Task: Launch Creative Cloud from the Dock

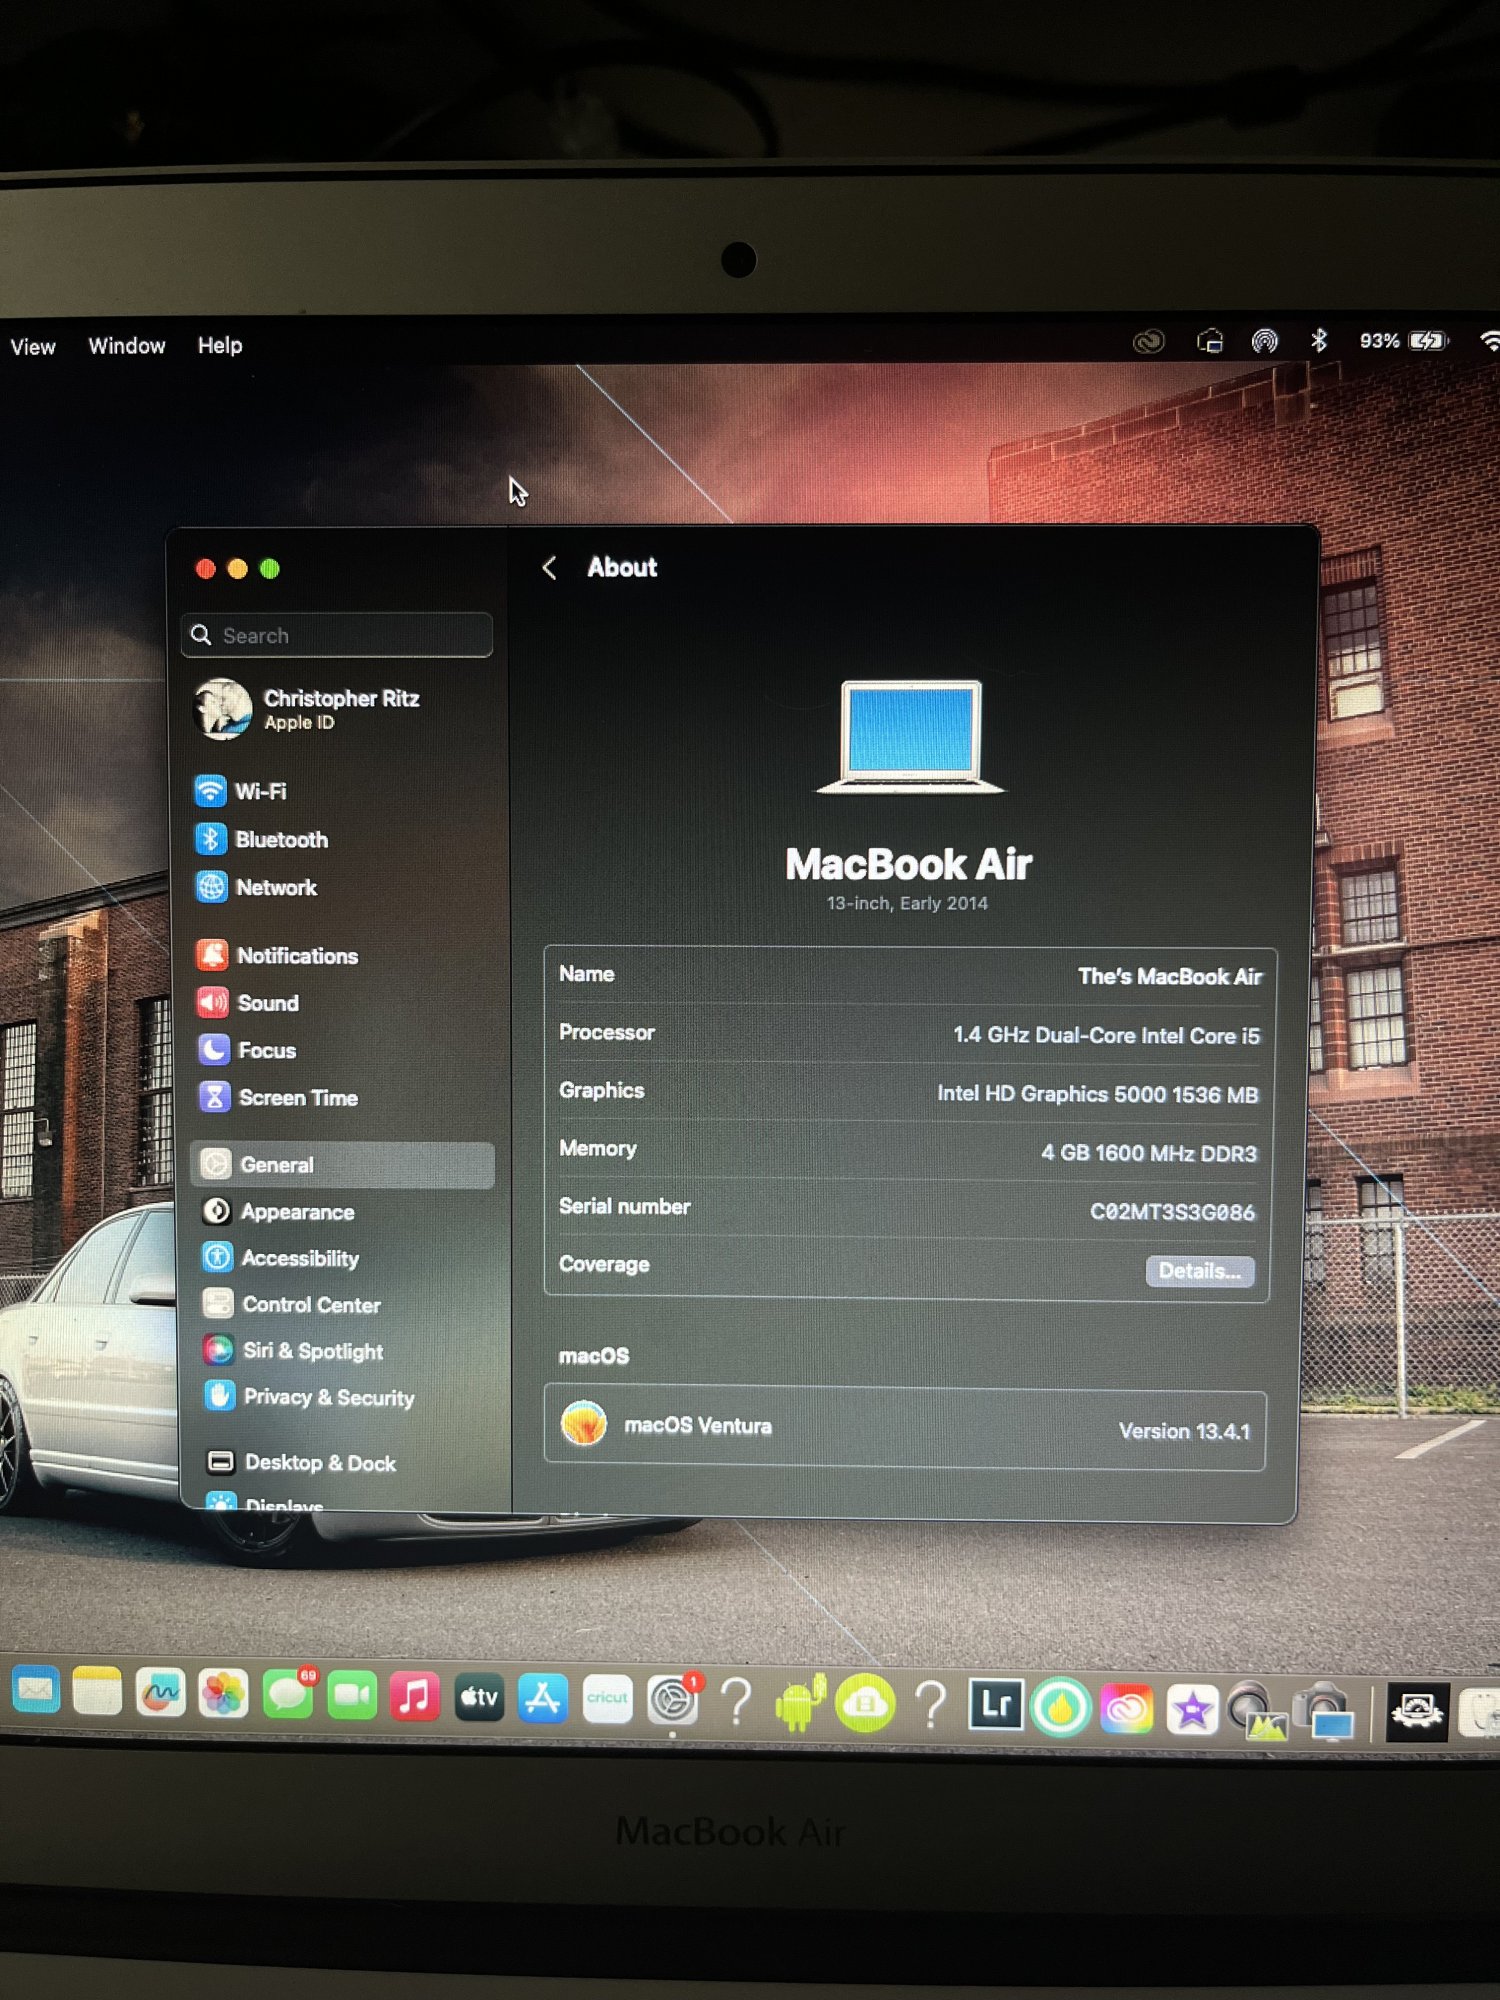Action: coord(1127,1708)
